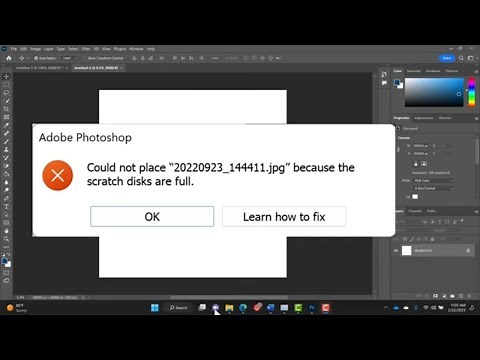Select the Path Selection tool

click(6, 214)
